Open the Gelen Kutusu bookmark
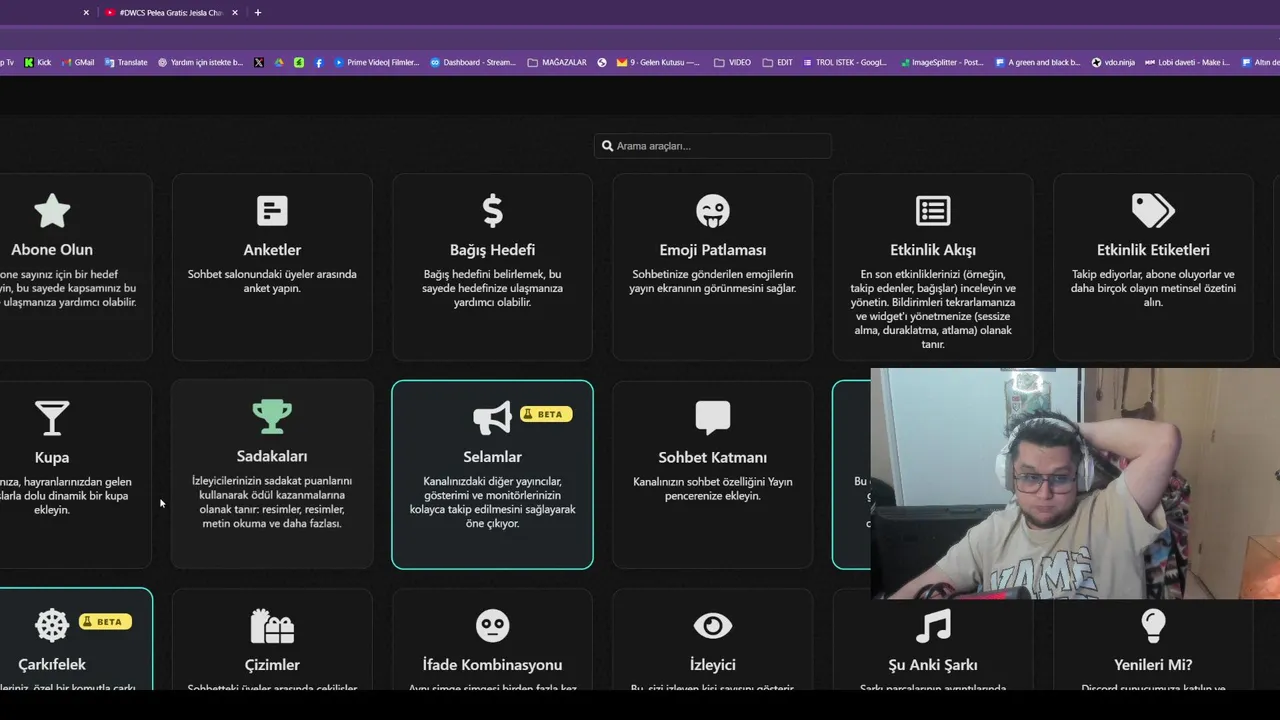 pos(658,62)
